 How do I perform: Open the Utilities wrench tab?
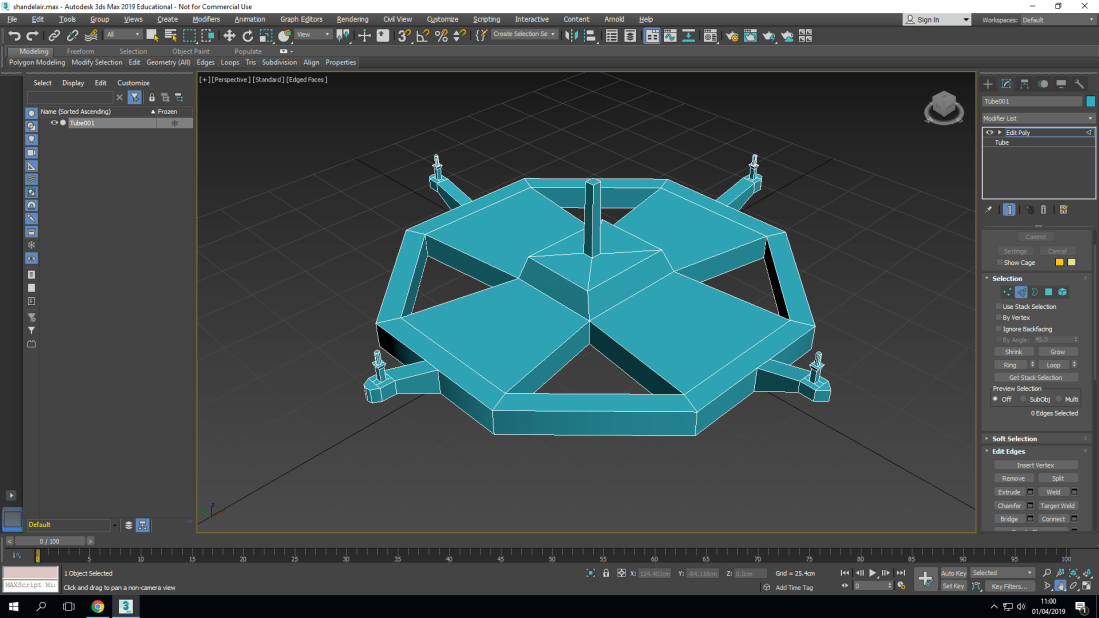tap(1080, 84)
